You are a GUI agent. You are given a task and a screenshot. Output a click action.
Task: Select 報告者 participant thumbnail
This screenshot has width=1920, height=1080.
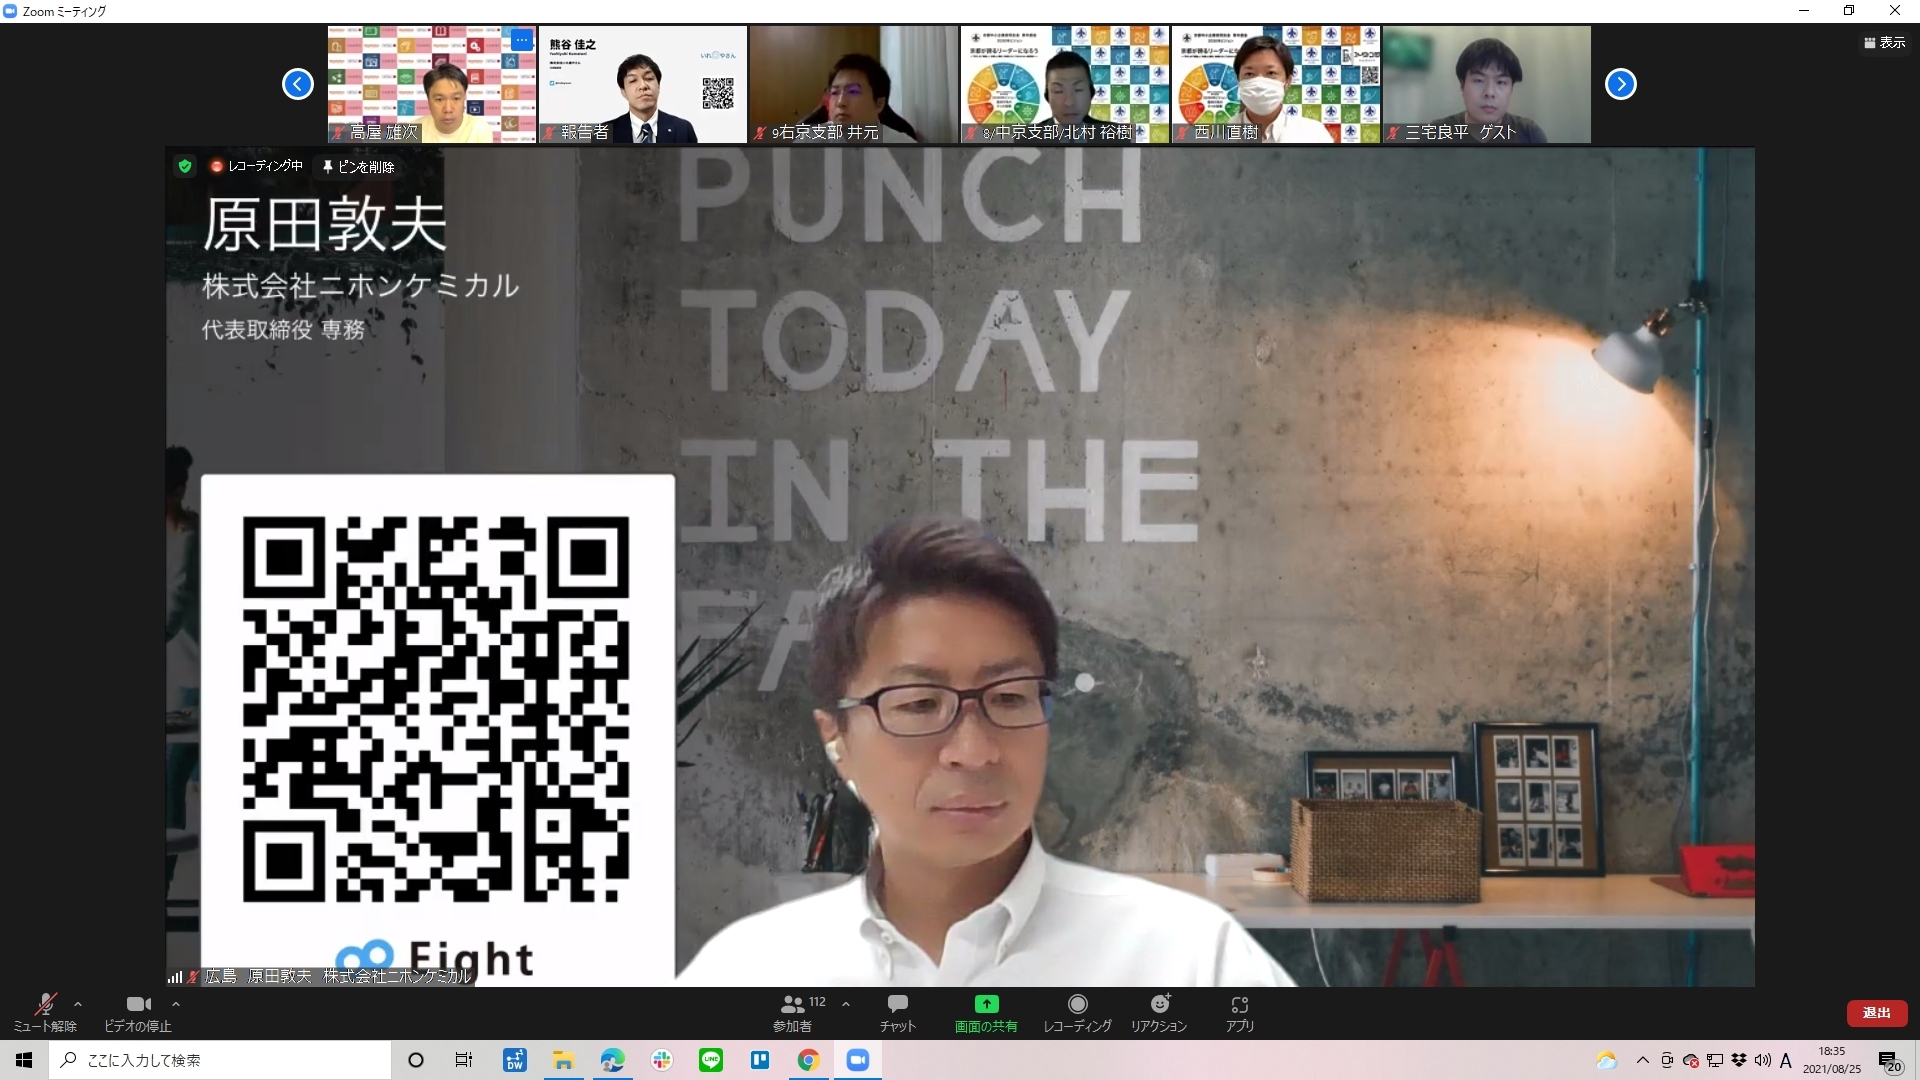click(643, 84)
